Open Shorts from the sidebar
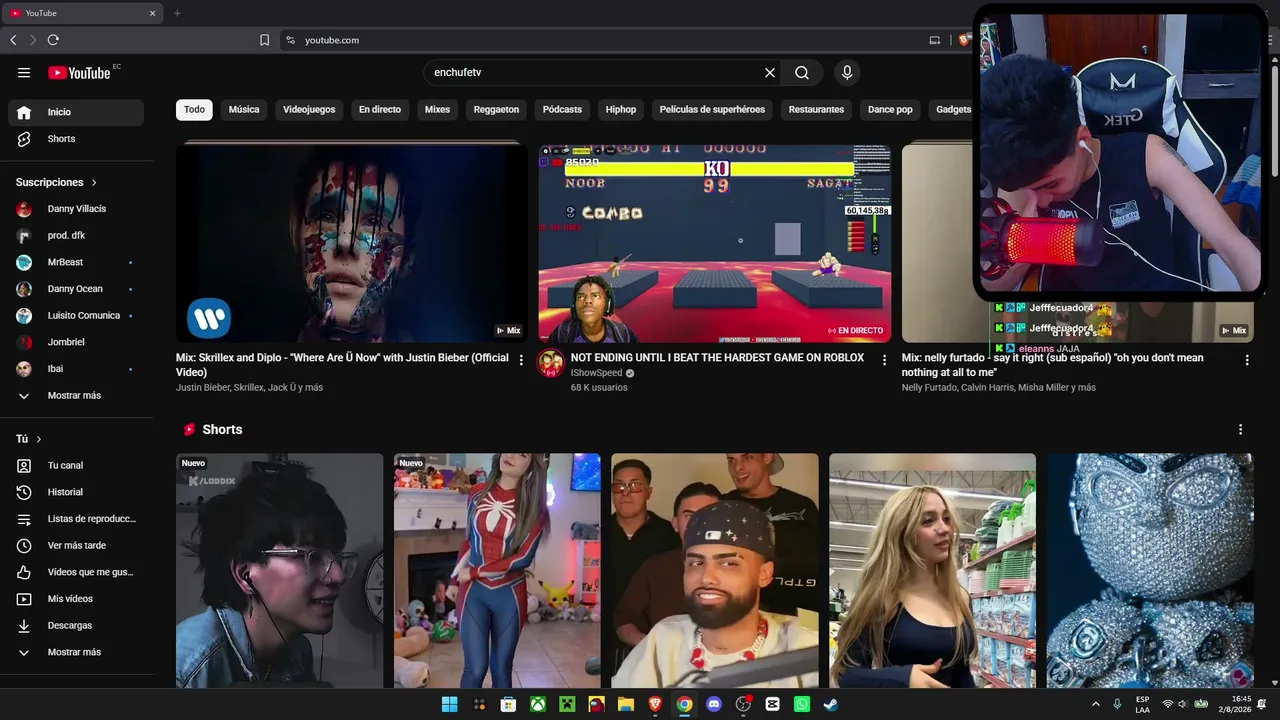 click(76, 139)
